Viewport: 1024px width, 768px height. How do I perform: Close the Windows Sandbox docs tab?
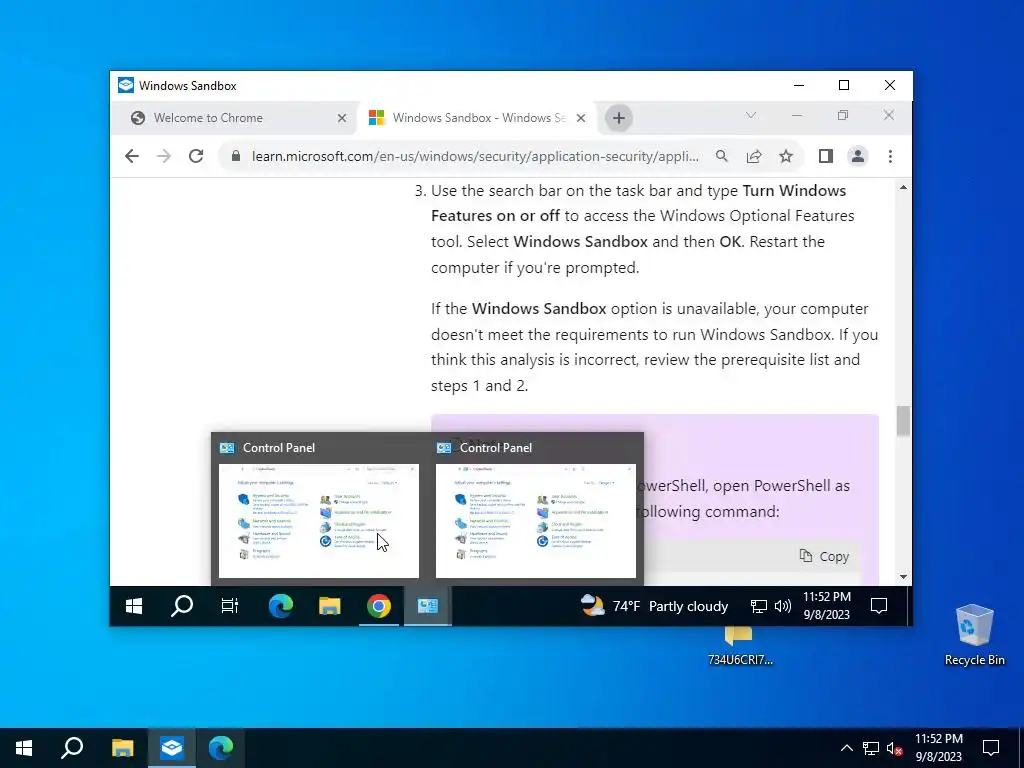tap(581, 118)
